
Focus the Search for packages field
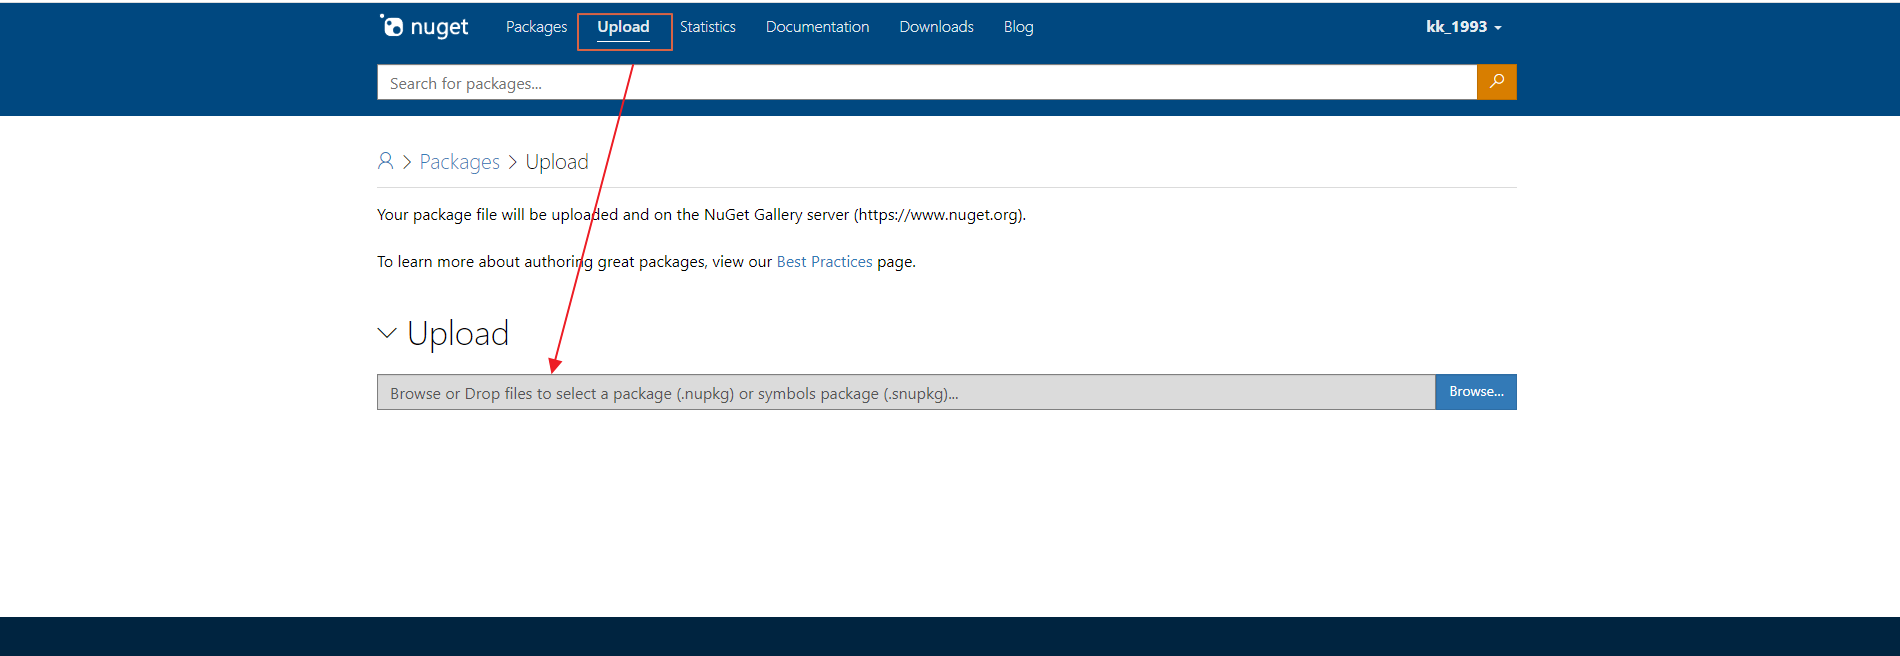[927, 82]
